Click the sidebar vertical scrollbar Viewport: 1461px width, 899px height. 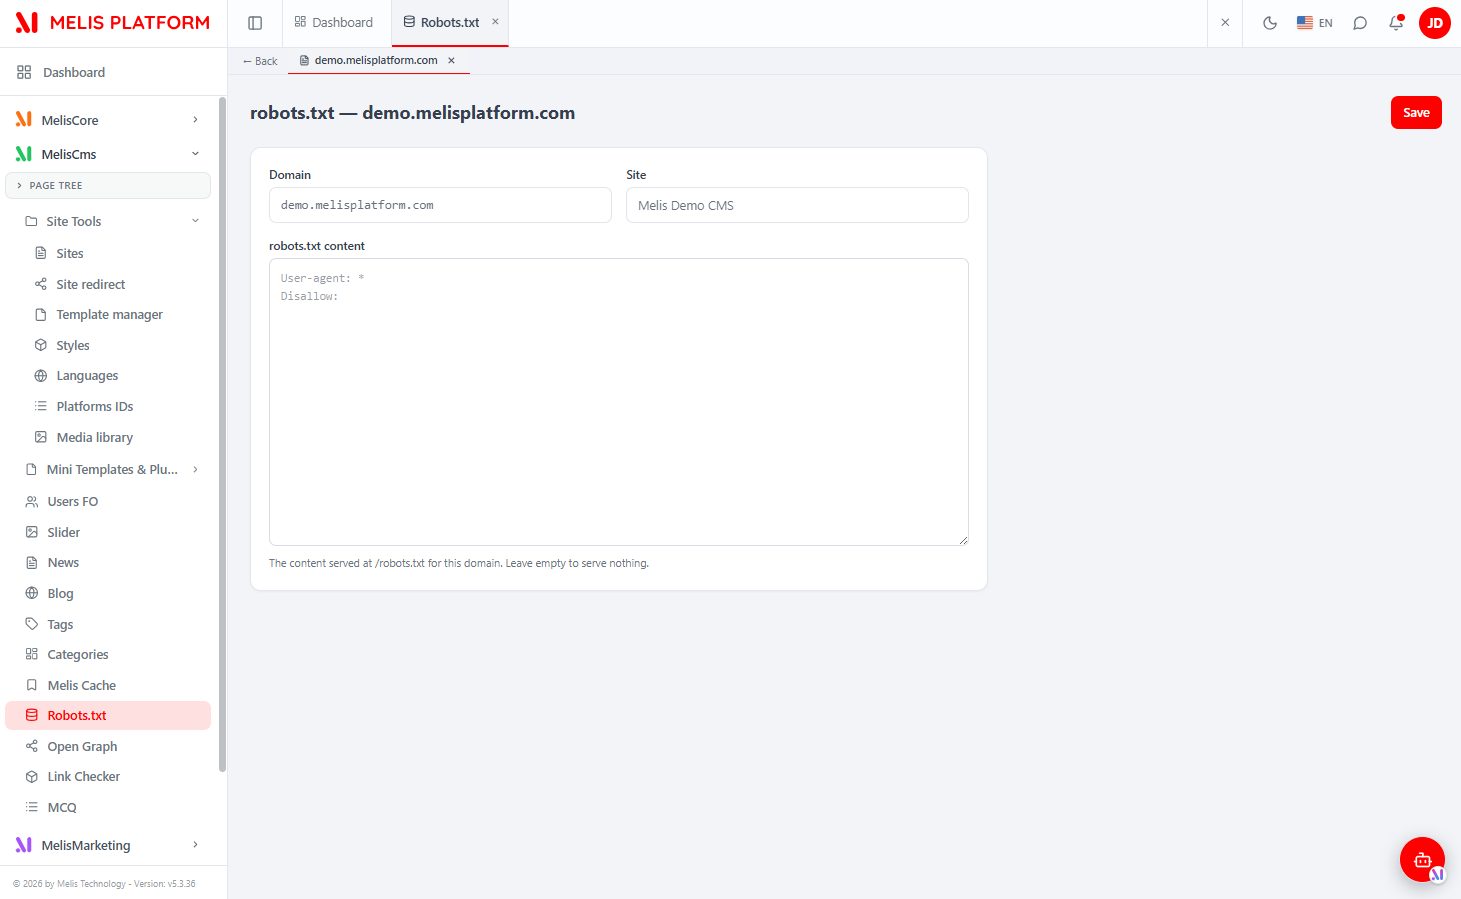222,435
